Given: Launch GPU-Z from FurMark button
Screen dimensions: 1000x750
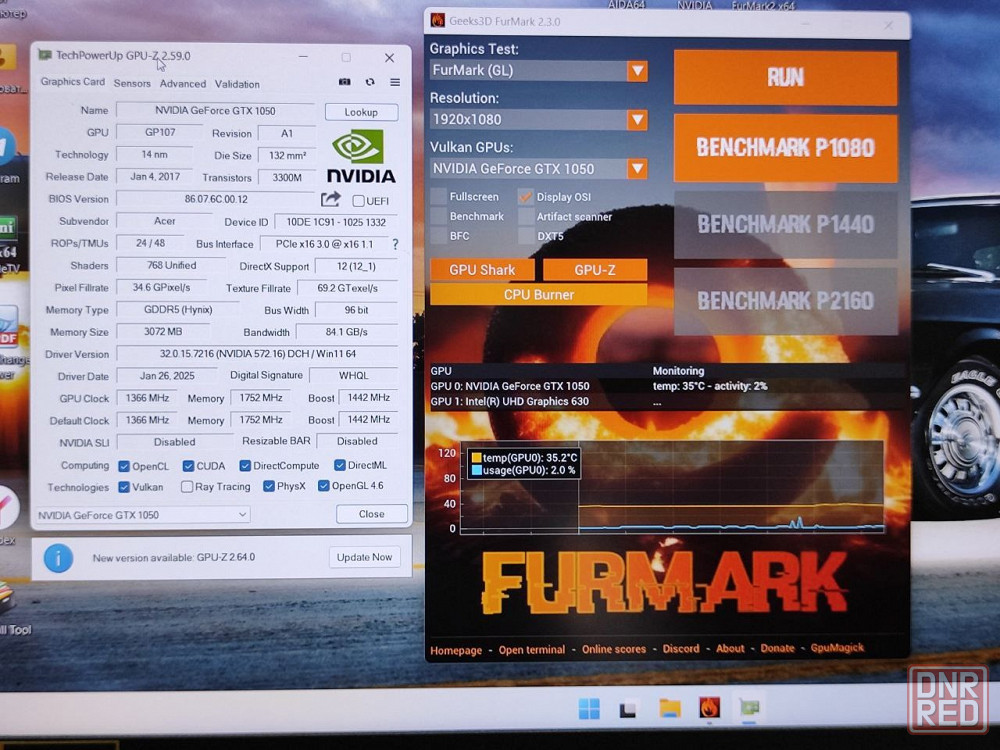Looking at the screenshot, I should tap(594, 270).
